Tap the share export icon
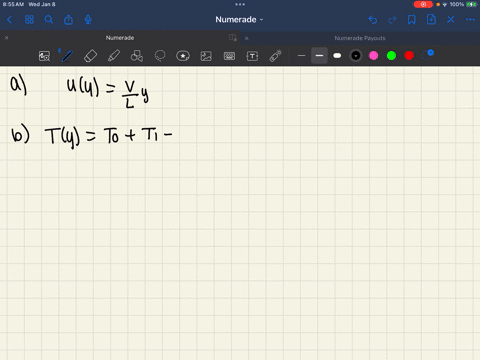 click(x=68, y=20)
